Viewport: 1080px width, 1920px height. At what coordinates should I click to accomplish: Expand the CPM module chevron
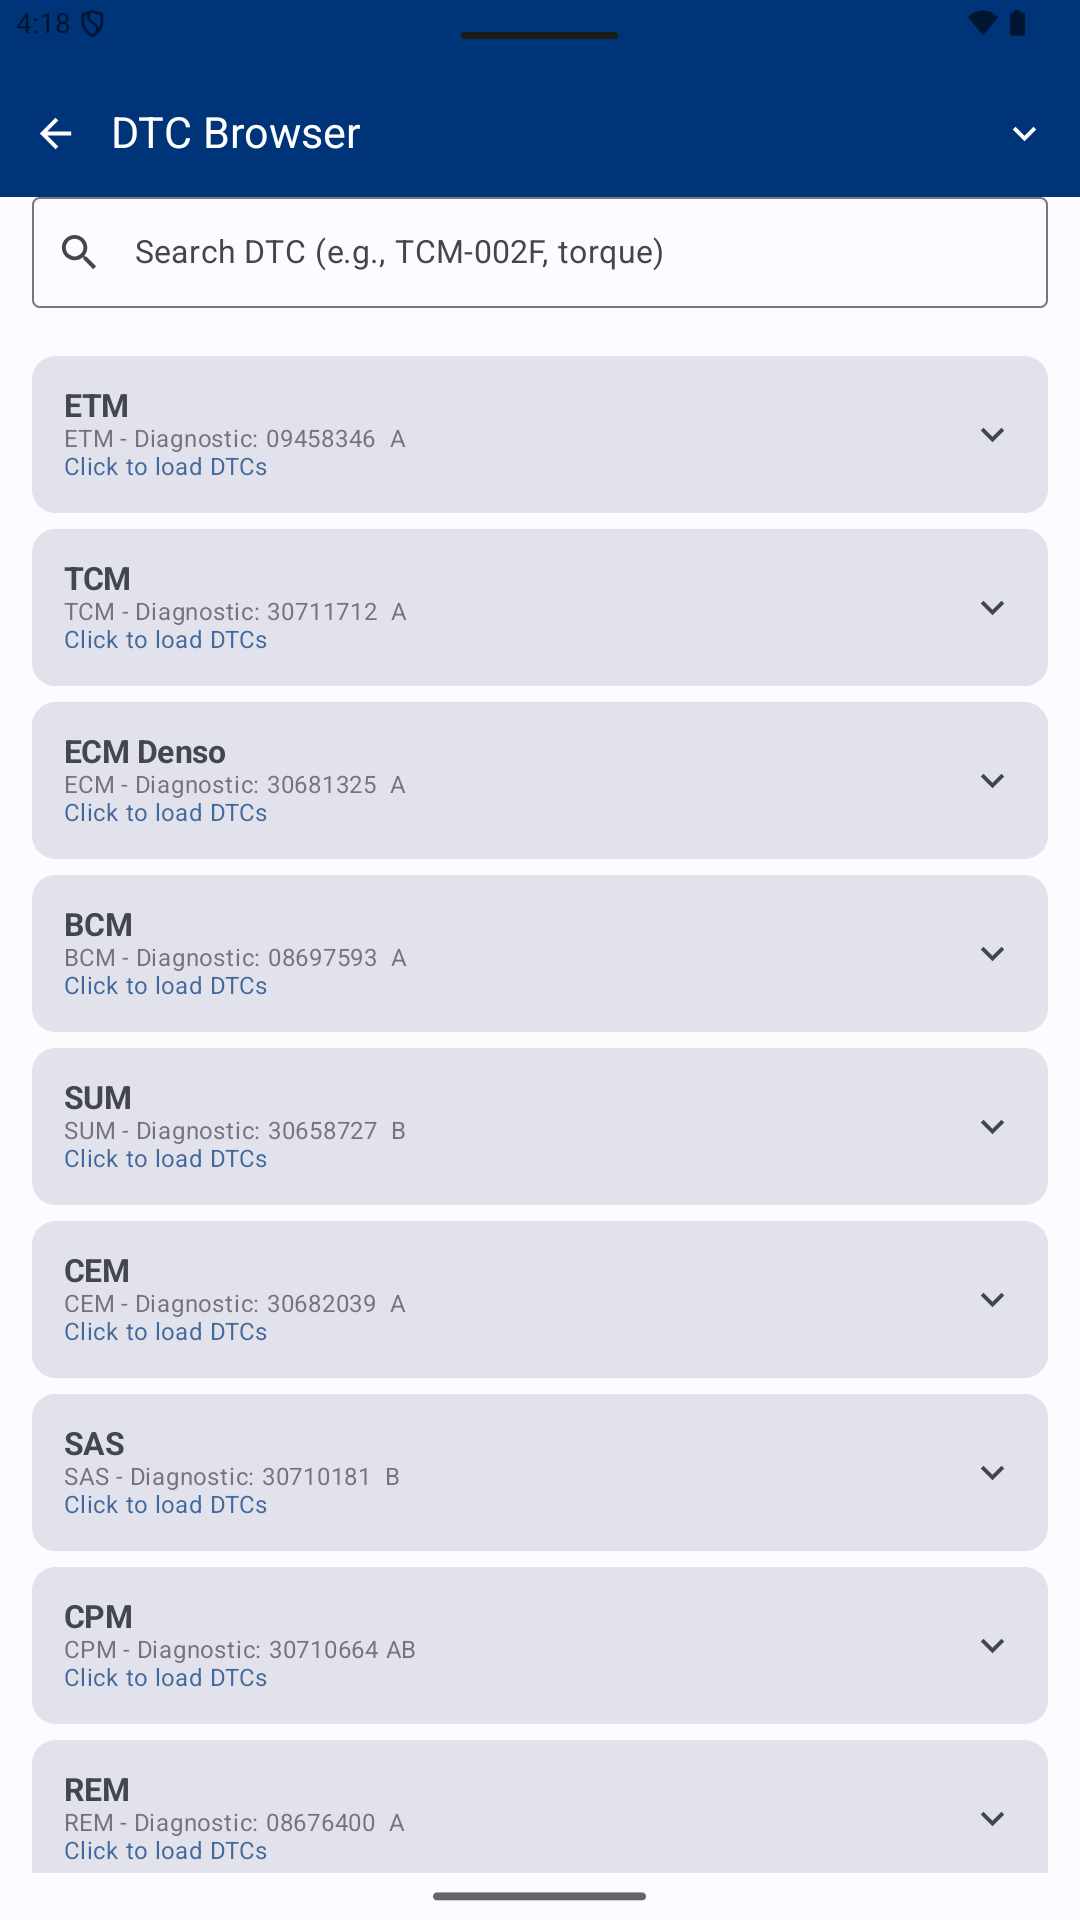pos(992,1646)
